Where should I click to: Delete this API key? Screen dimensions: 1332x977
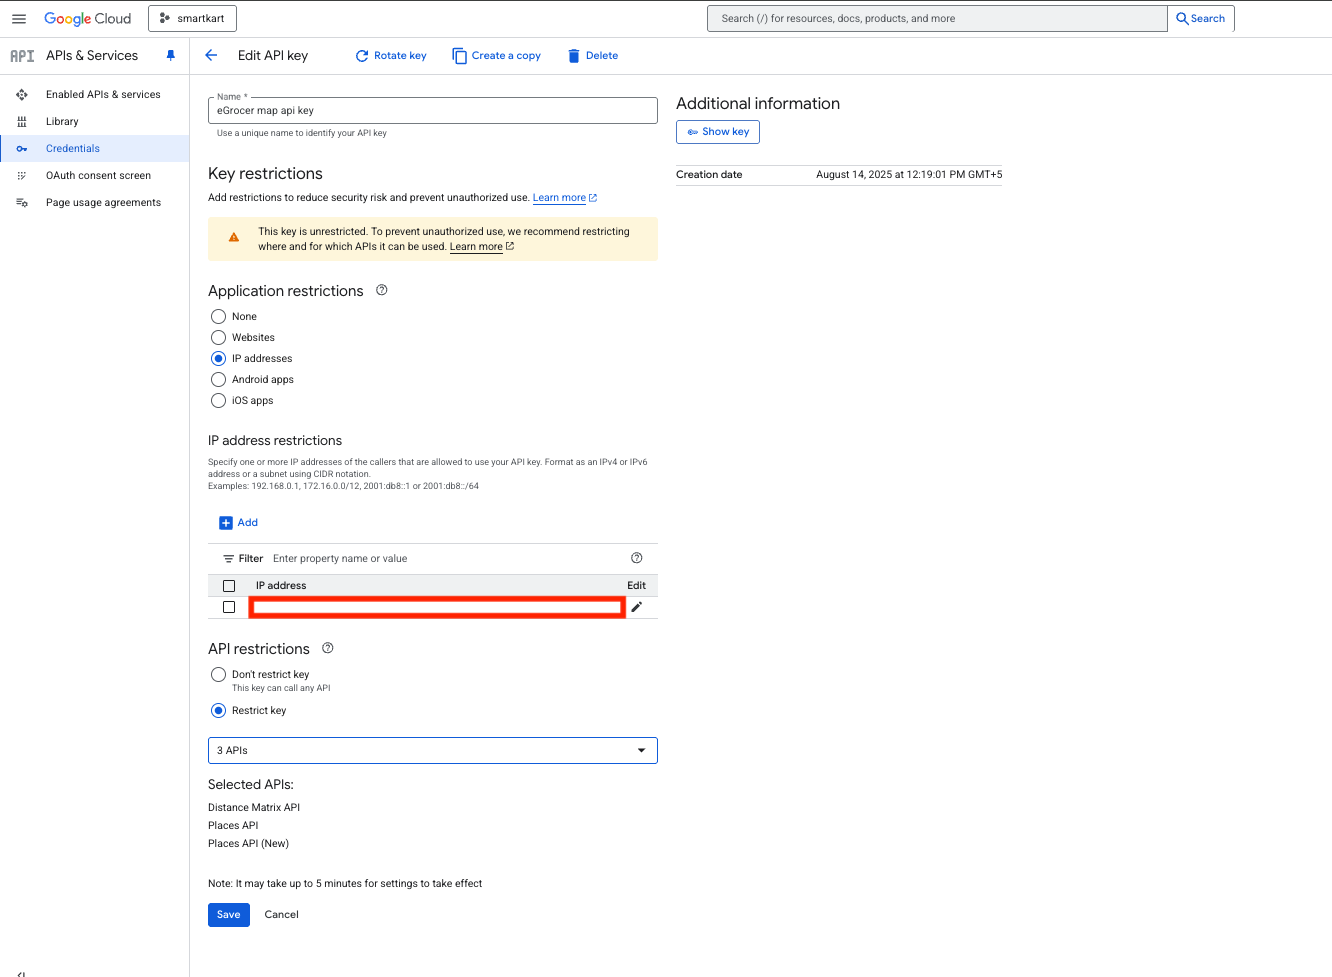click(x=593, y=56)
